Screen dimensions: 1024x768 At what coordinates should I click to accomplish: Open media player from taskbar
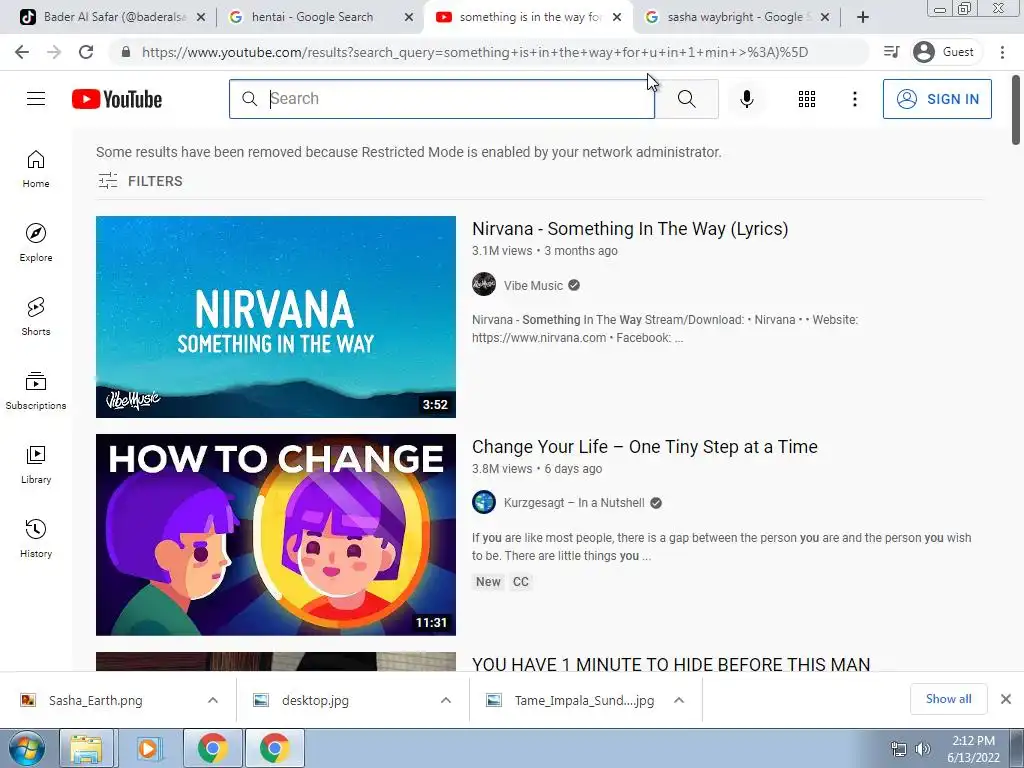[149, 748]
